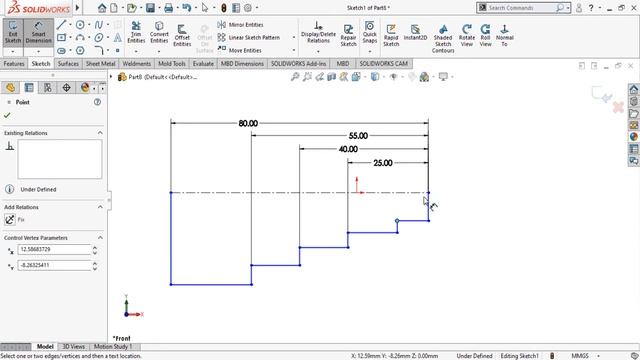Open the PropertyManager tab

(29, 88)
